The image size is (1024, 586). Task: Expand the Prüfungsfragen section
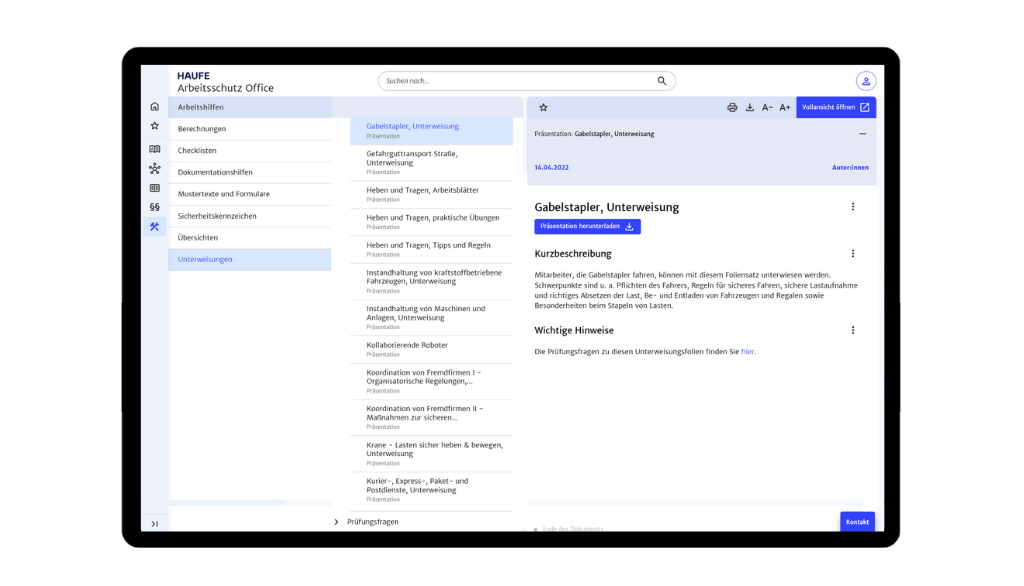336,521
